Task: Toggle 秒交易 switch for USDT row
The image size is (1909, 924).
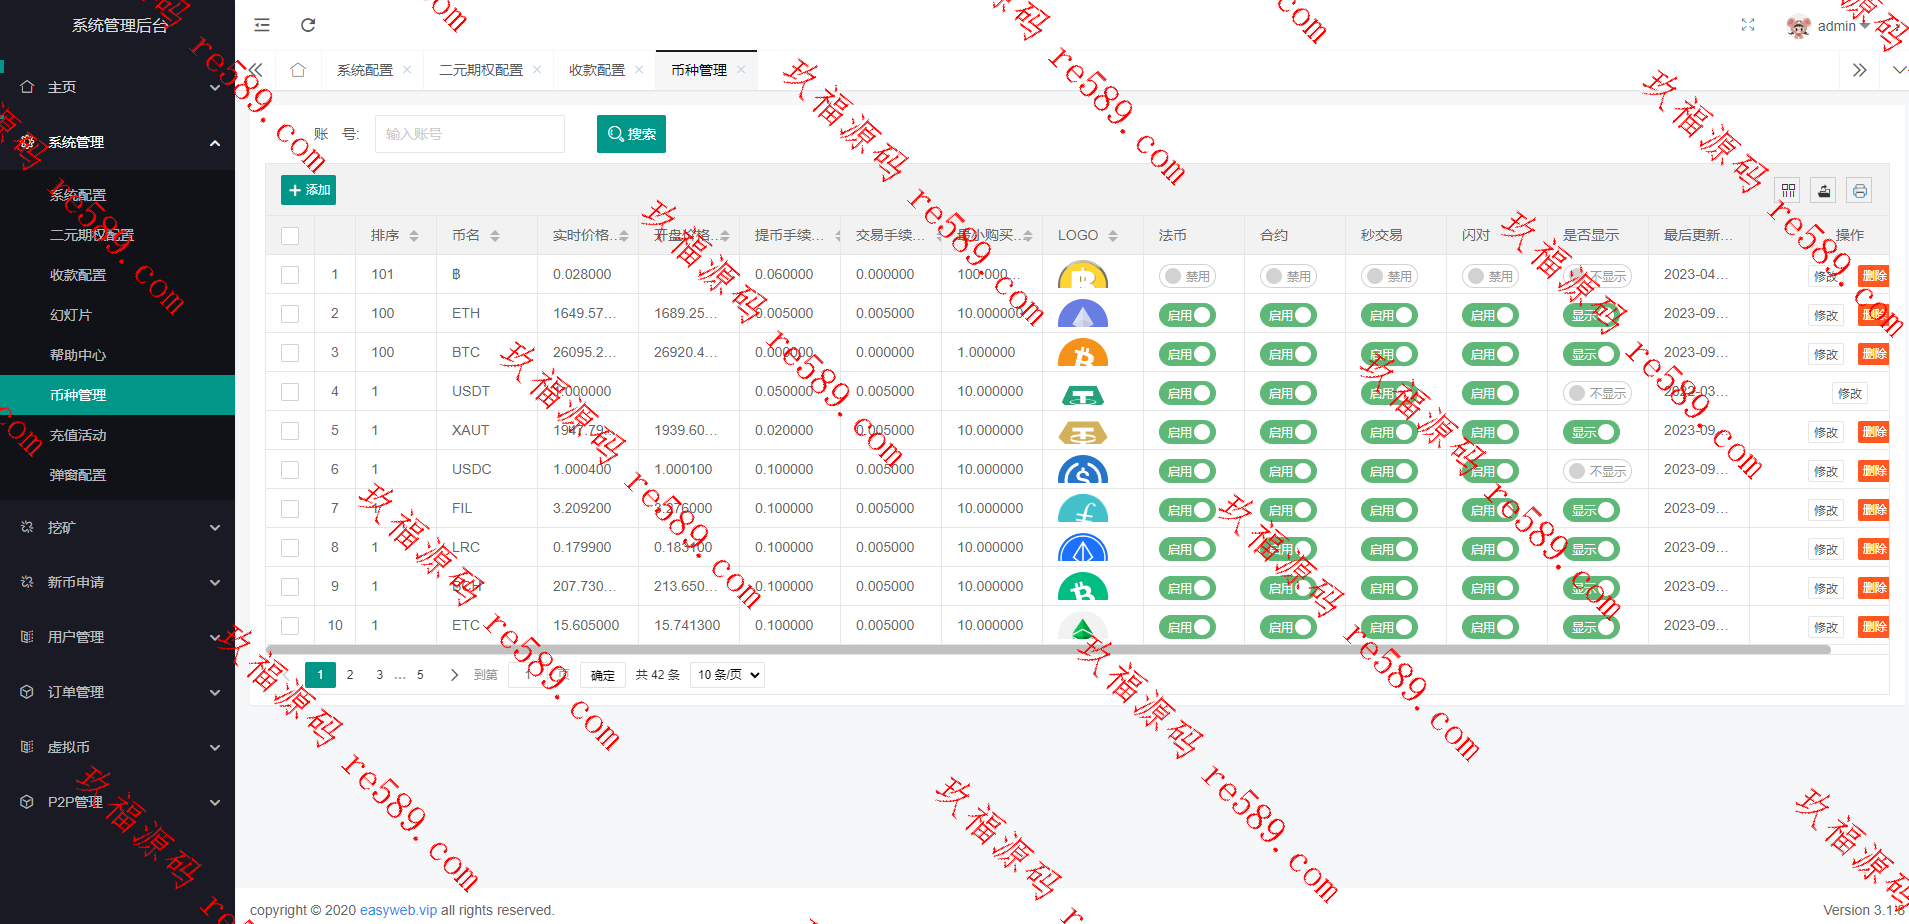Action: click(x=1390, y=393)
